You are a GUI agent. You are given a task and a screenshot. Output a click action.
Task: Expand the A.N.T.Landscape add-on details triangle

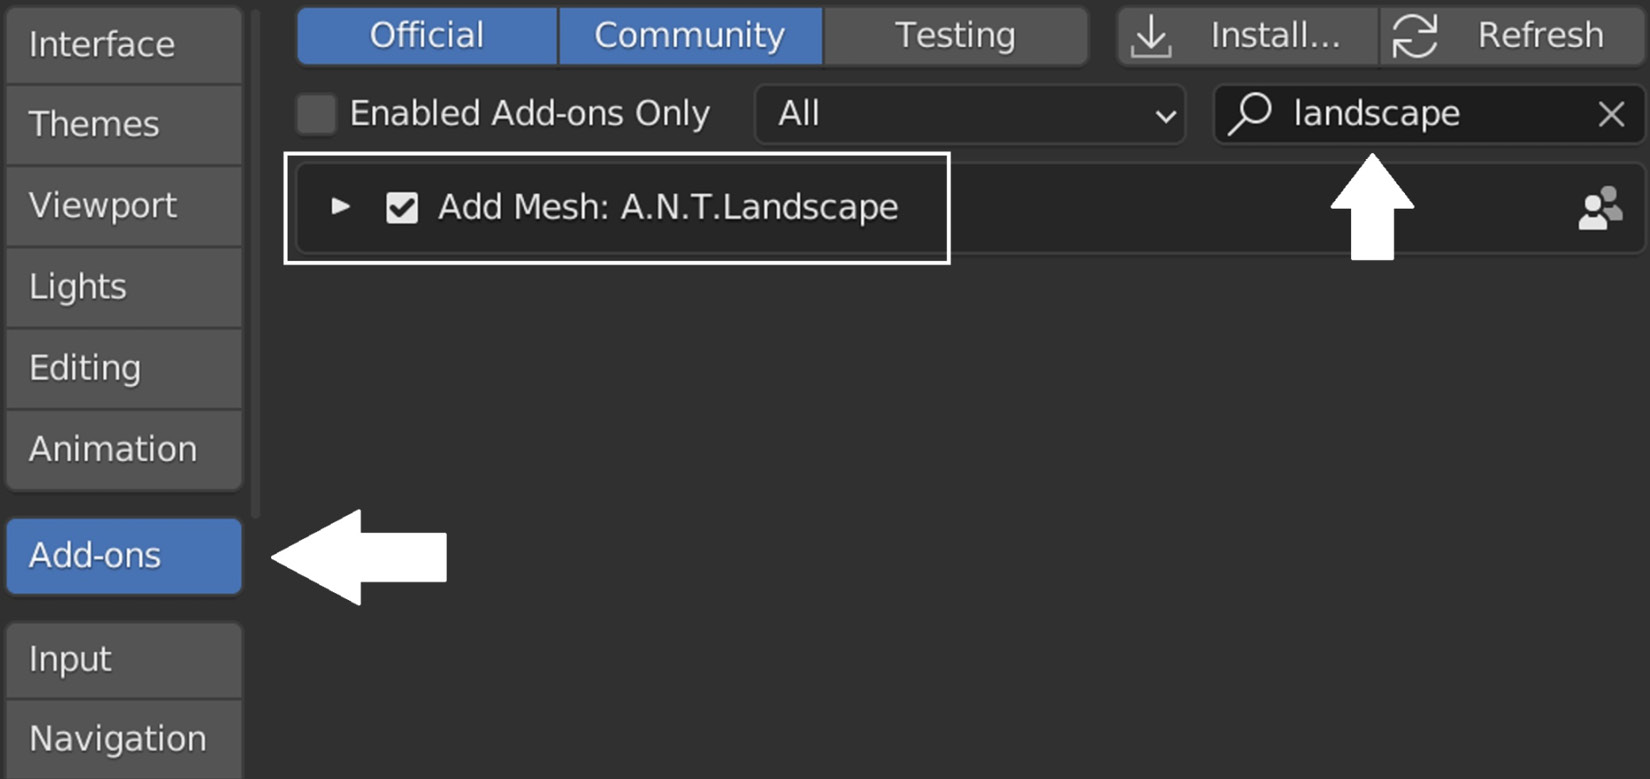click(x=341, y=207)
